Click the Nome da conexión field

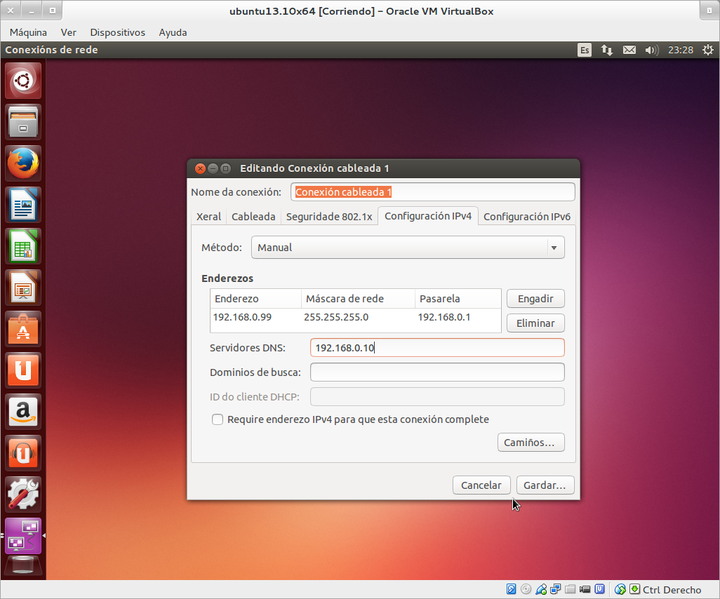click(433, 192)
